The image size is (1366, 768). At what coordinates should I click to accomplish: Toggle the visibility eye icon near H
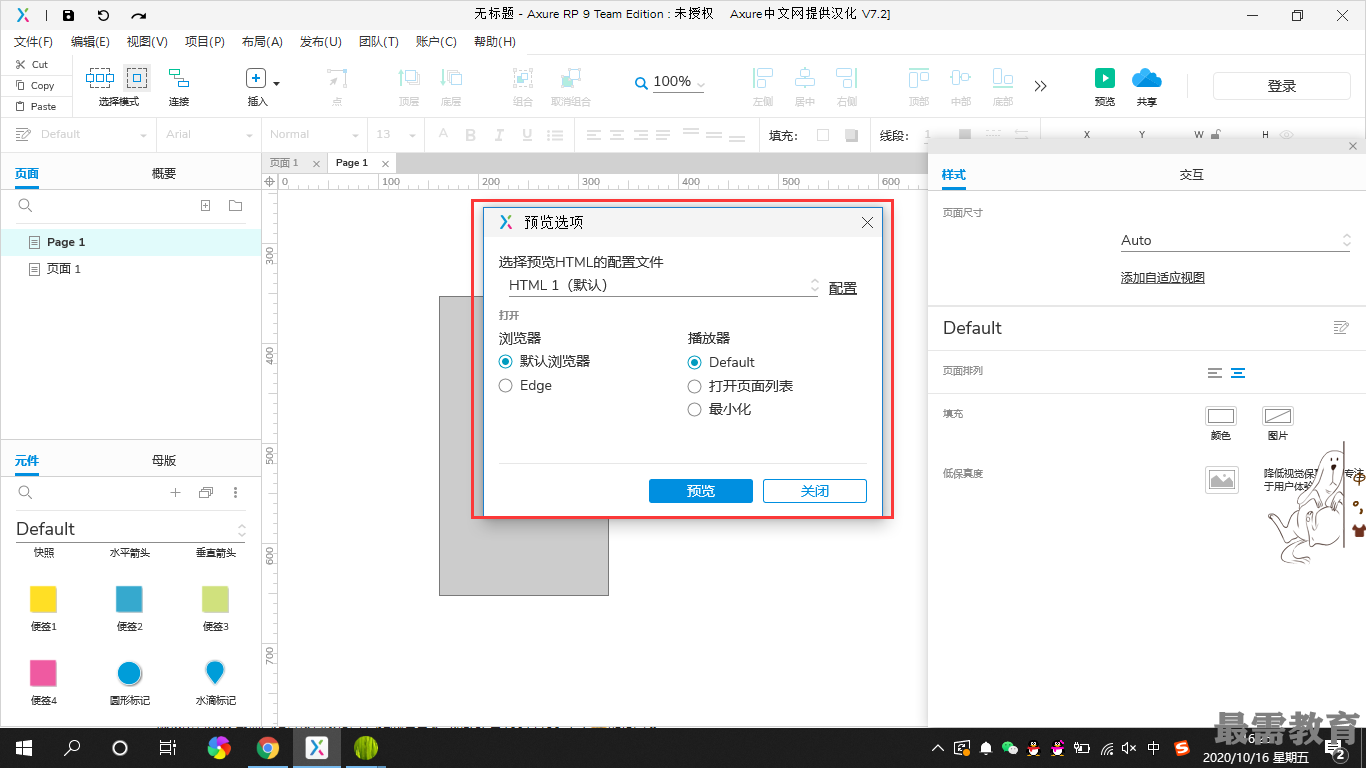[1287, 134]
